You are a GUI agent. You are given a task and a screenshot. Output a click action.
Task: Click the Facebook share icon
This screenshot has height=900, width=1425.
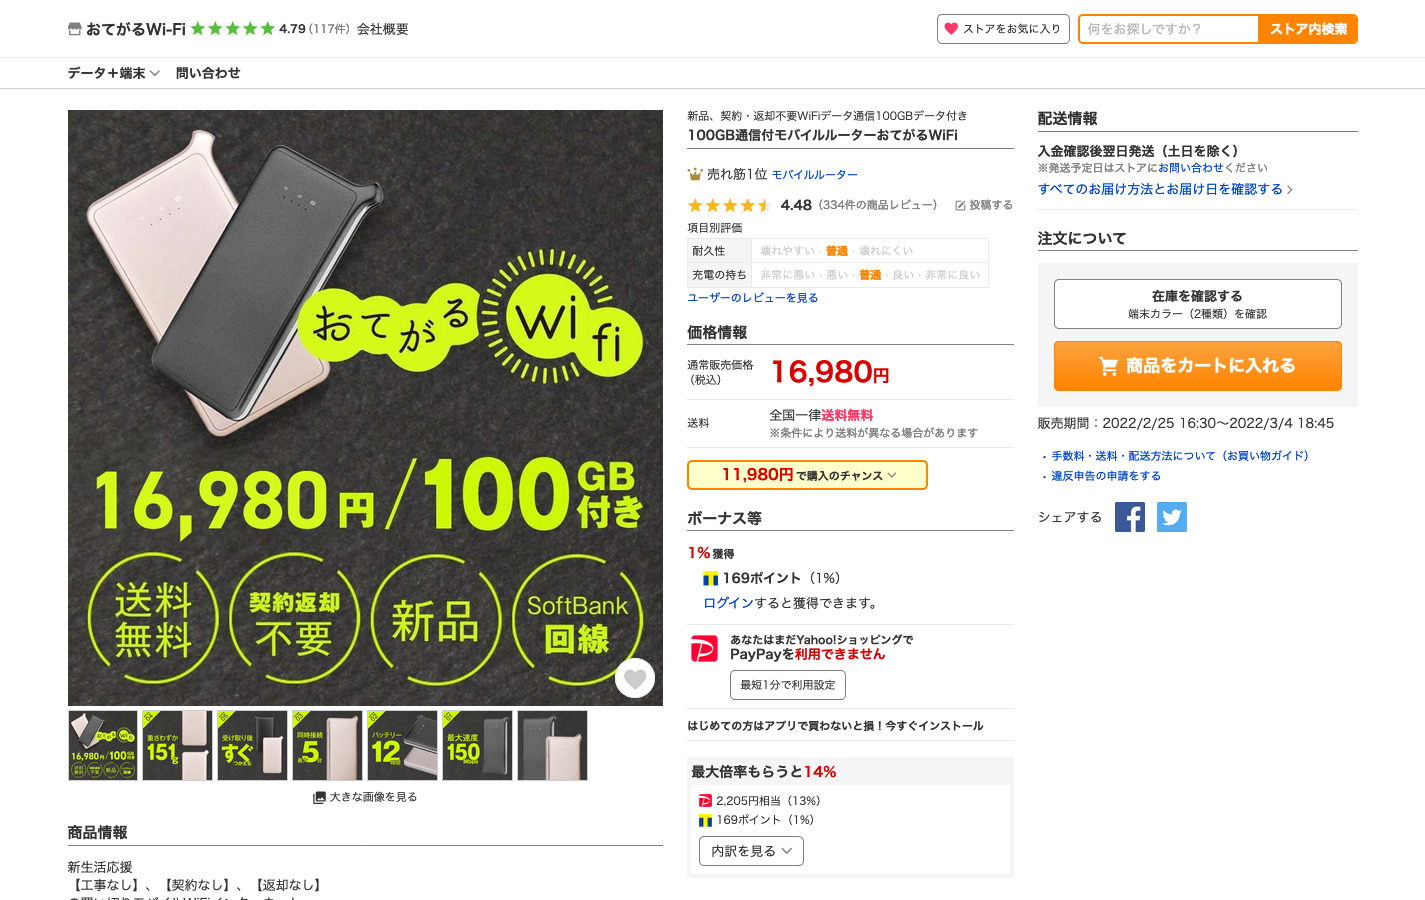click(1130, 517)
